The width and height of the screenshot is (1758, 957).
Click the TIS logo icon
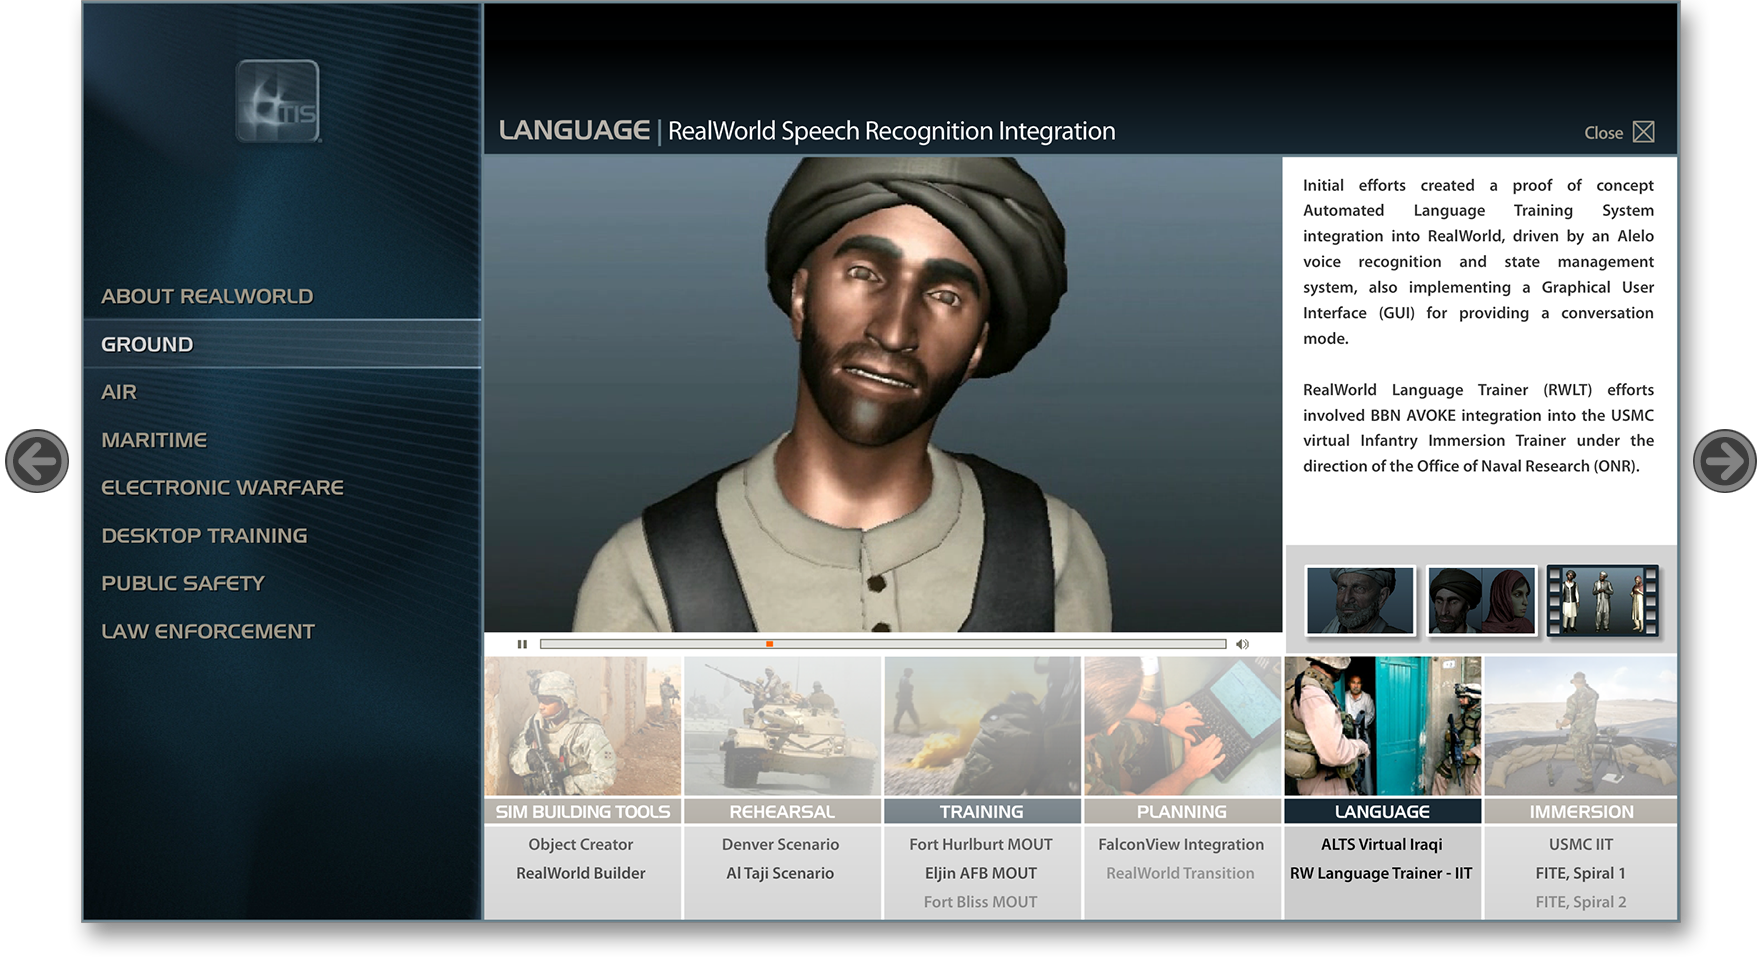tap(278, 101)
